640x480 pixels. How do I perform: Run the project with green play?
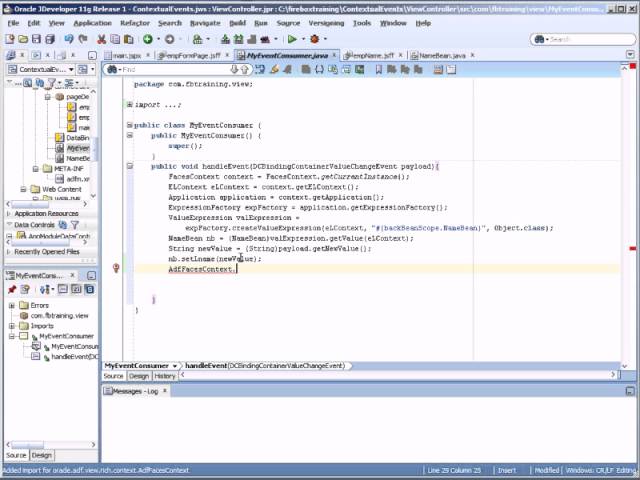click(x=292, y=39)
